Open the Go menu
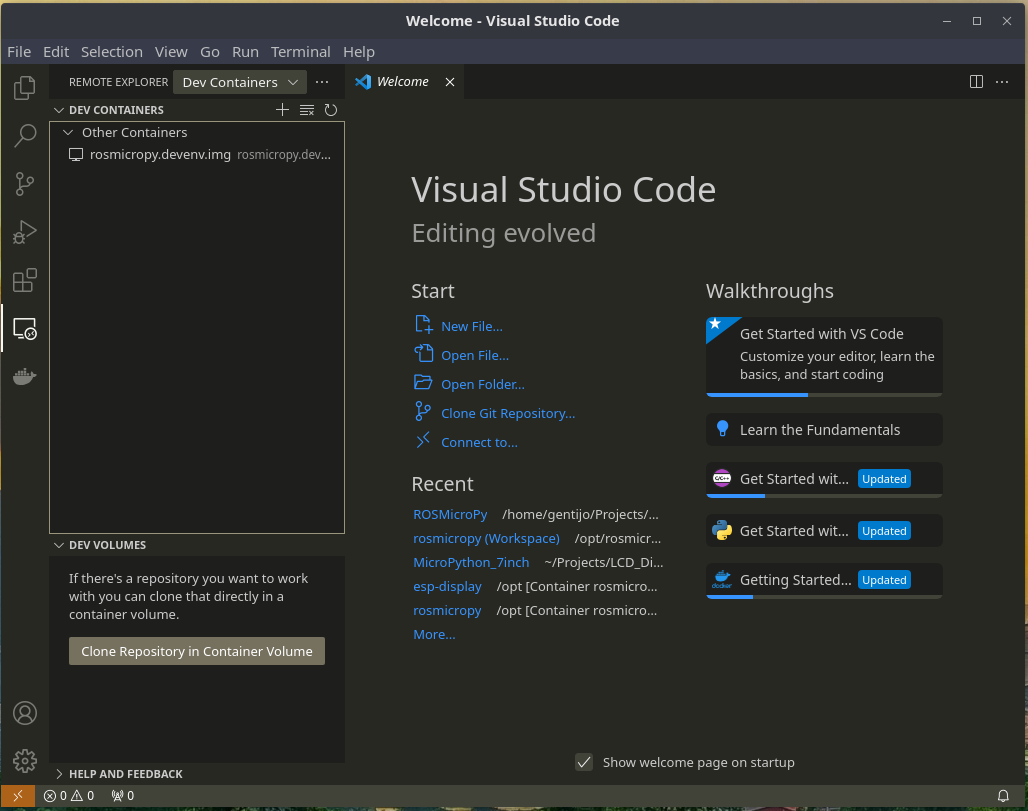 210,52
